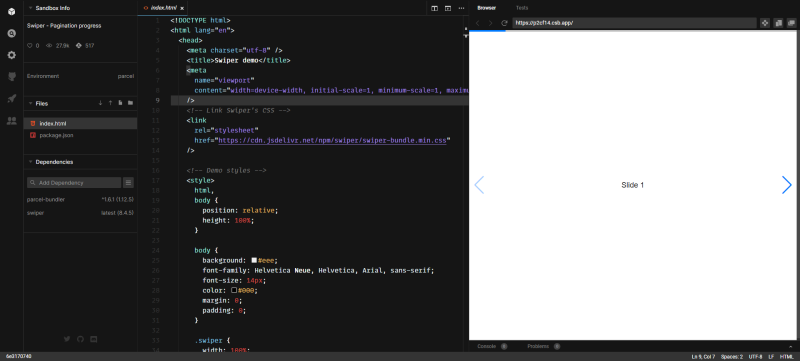Click the pagination progress bar in preview
800x361 pixels.
click(633, 31)
